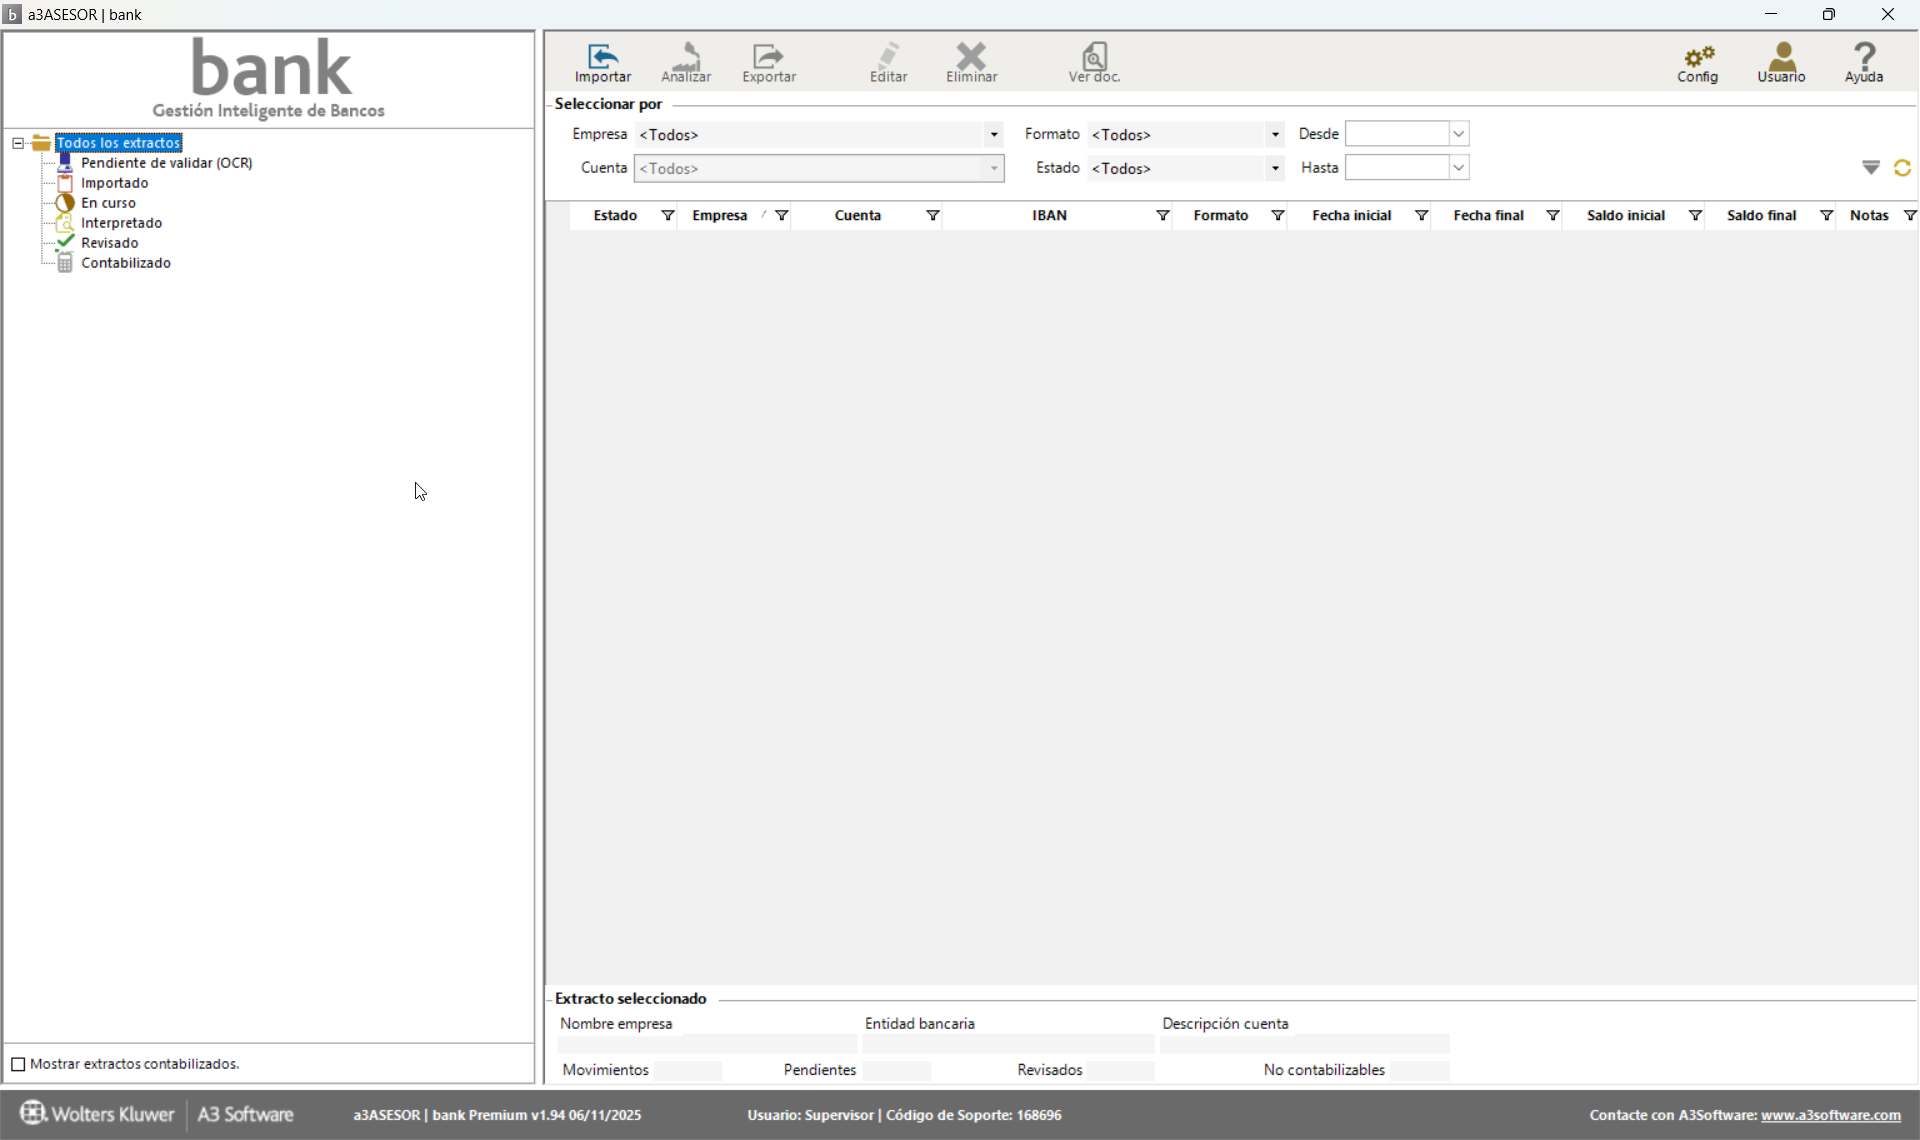Viewport: 1920px width, 1140px height.
Task: Filter the Saldo final column
Action: tap(1827, 216)
